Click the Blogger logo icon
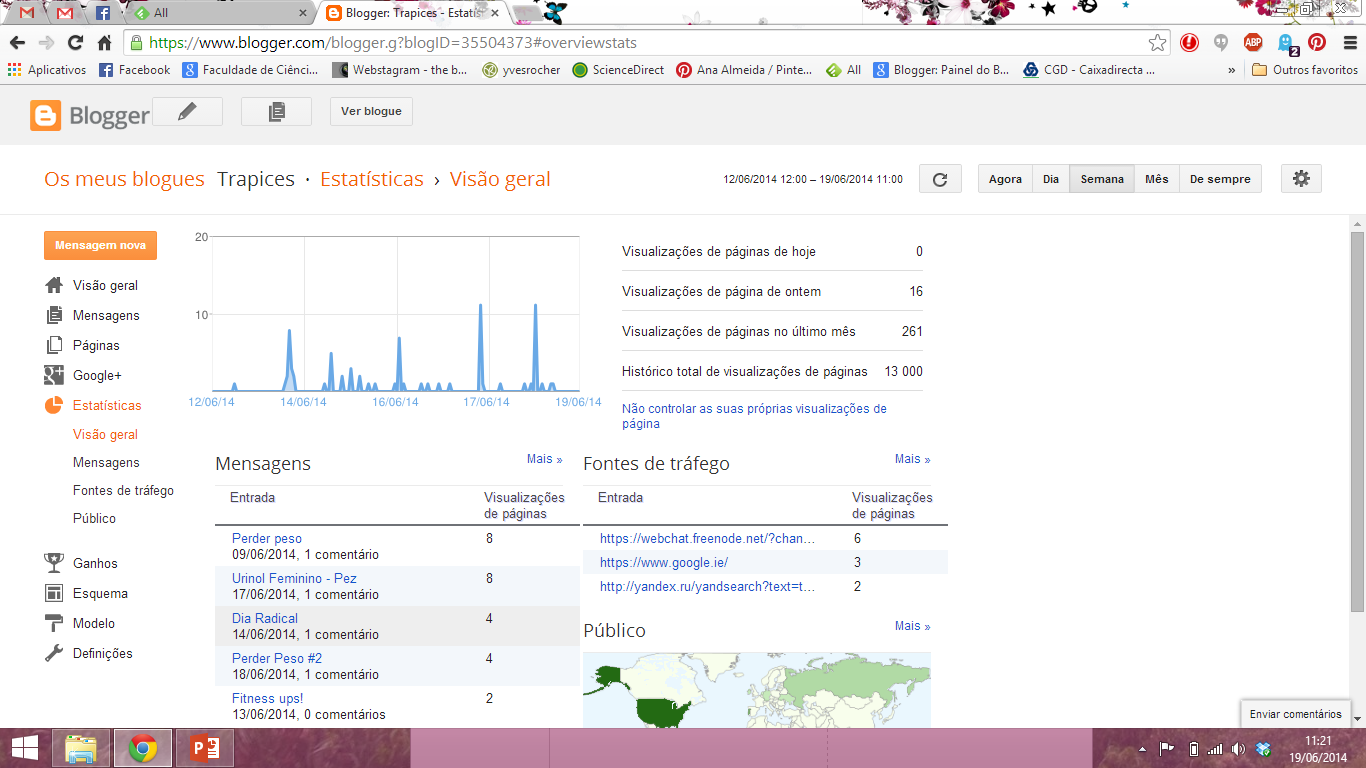 [46, 115]
